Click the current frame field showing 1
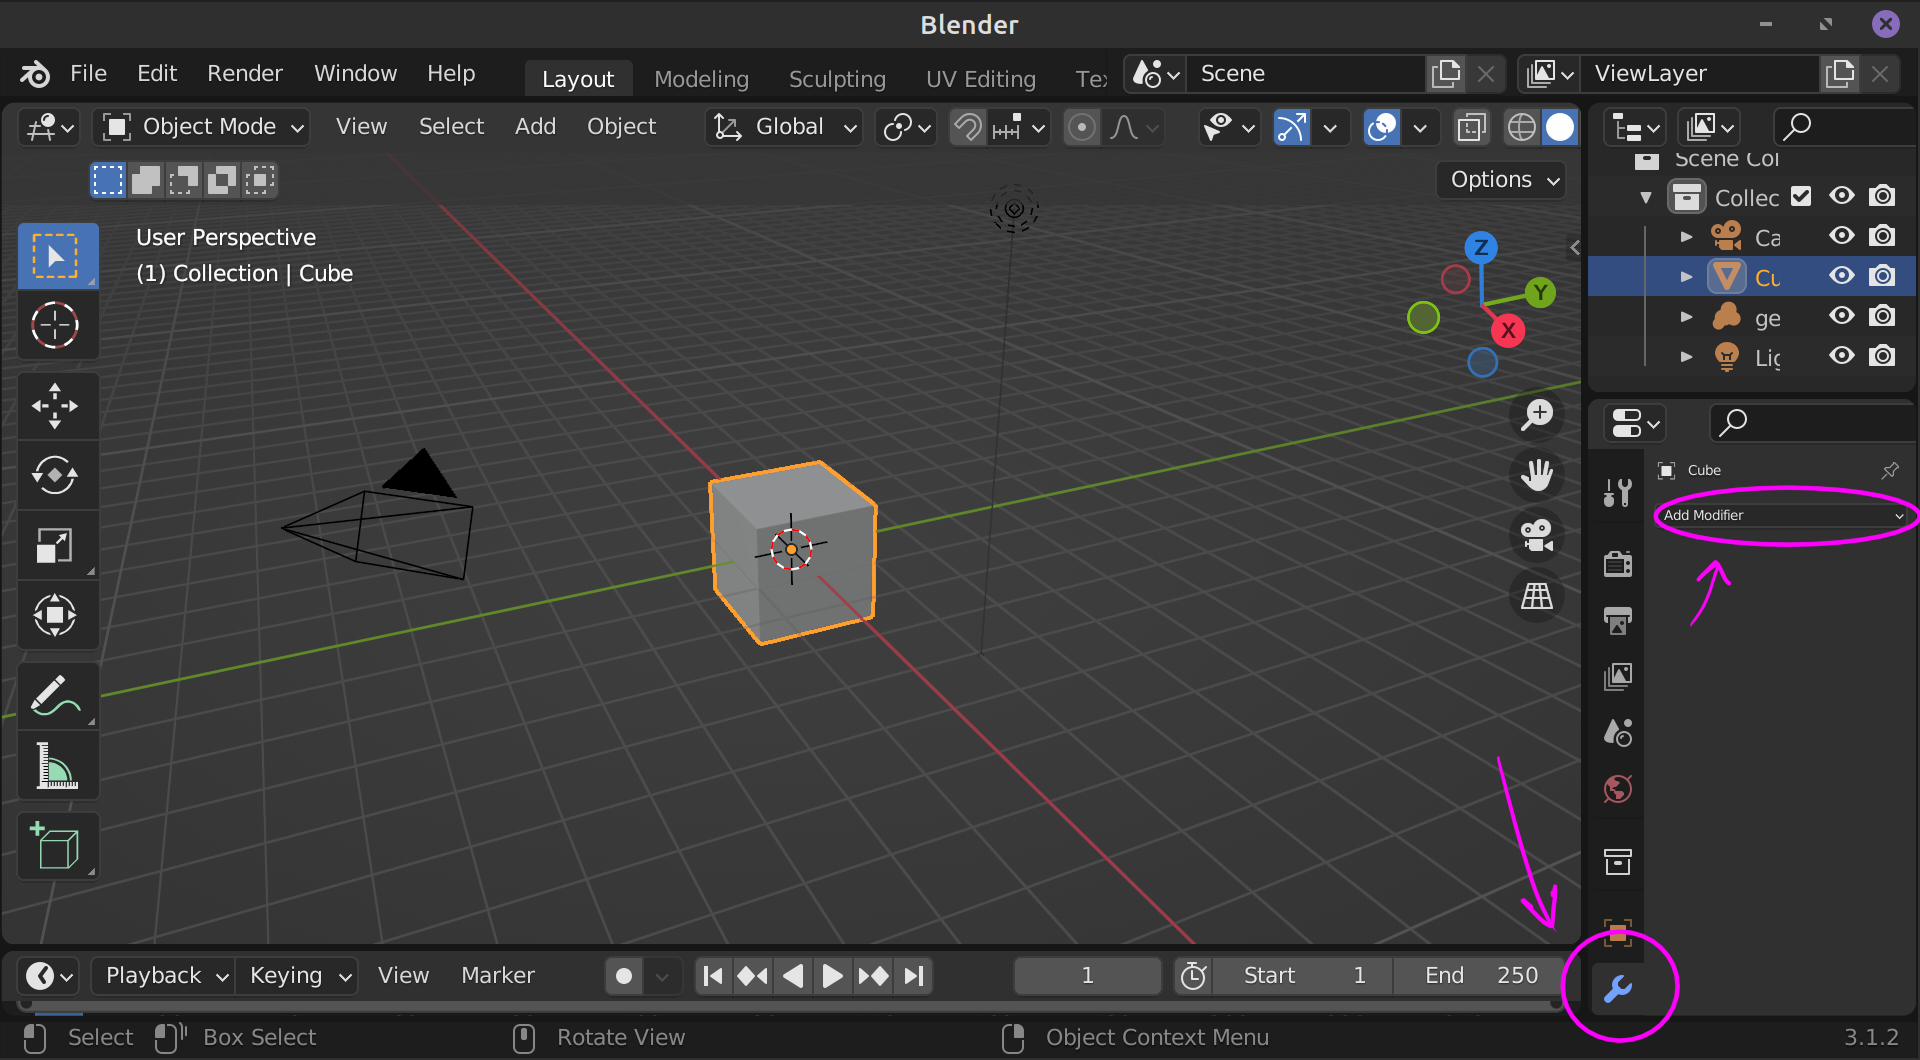The height and width of the screenshot is (1060, 1920). [1087, 976]
